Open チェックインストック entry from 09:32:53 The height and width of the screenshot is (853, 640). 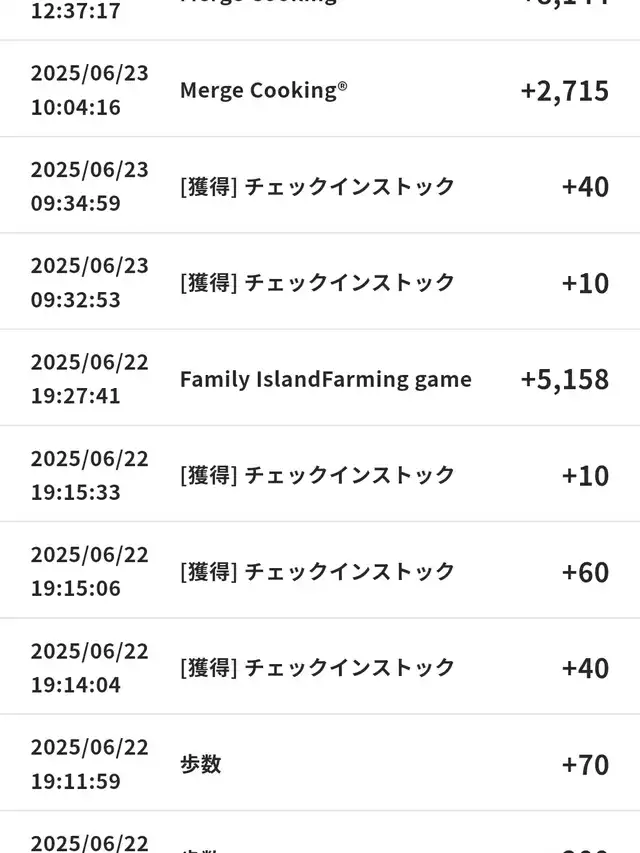(x=317, y=282)
